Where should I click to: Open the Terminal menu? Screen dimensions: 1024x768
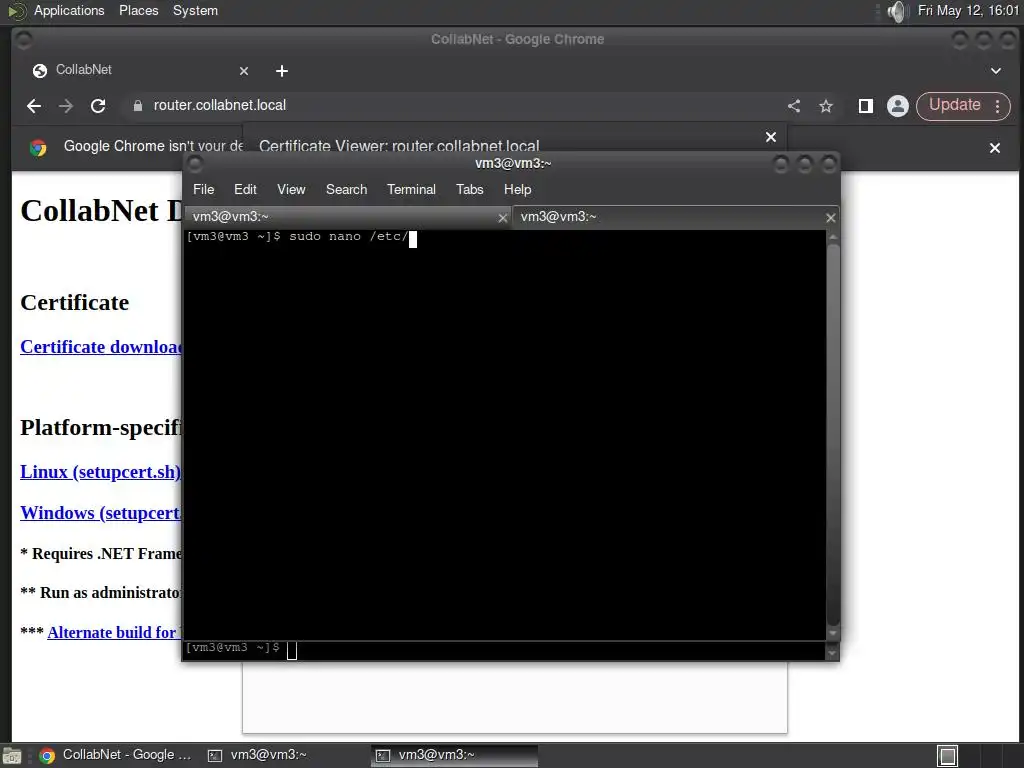click(411, 189)
